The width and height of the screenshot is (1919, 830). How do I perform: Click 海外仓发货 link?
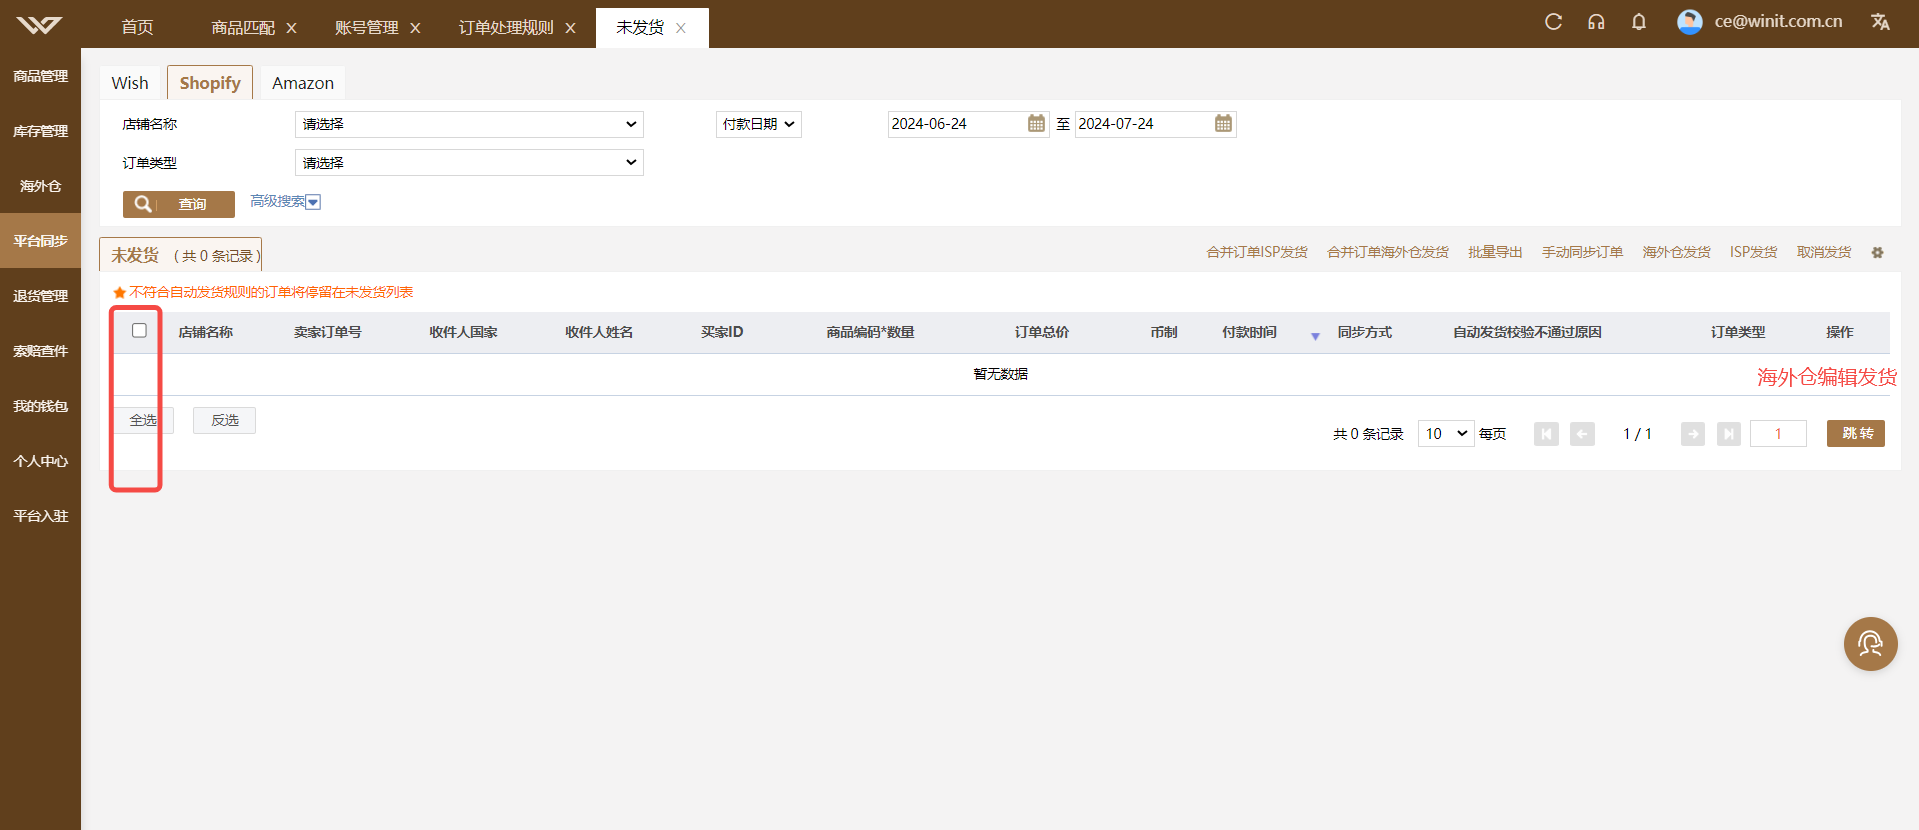1676,252
